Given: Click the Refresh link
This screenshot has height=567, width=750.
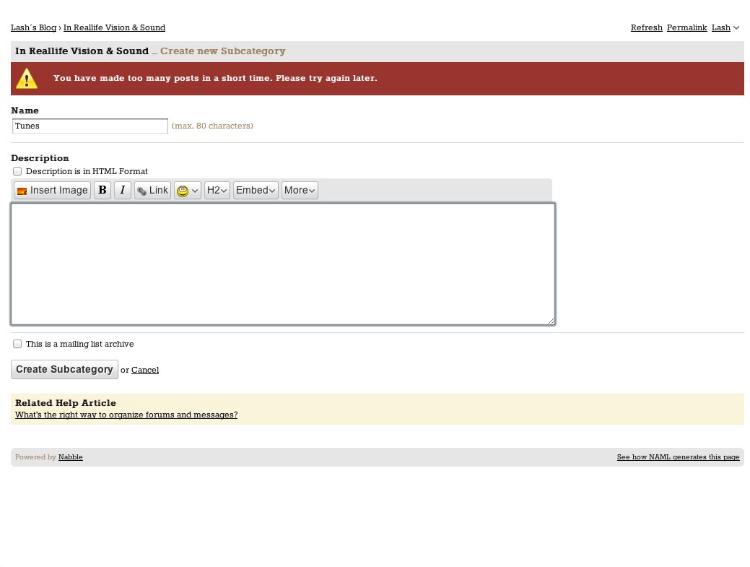Looking at the screenshot, I should coord(646,28).
